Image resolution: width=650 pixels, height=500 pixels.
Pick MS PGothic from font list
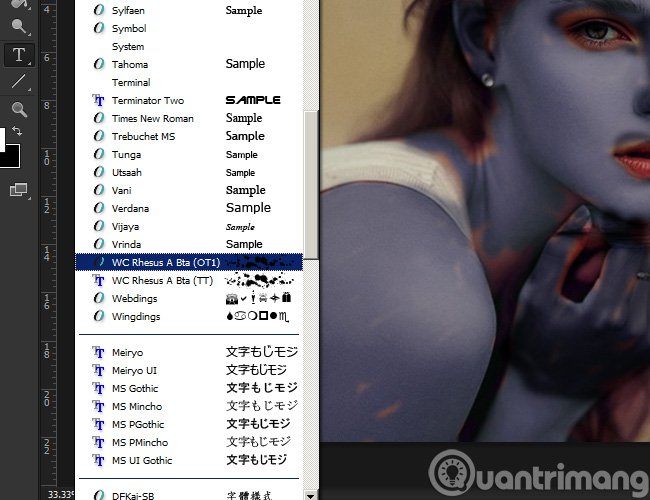189,425
